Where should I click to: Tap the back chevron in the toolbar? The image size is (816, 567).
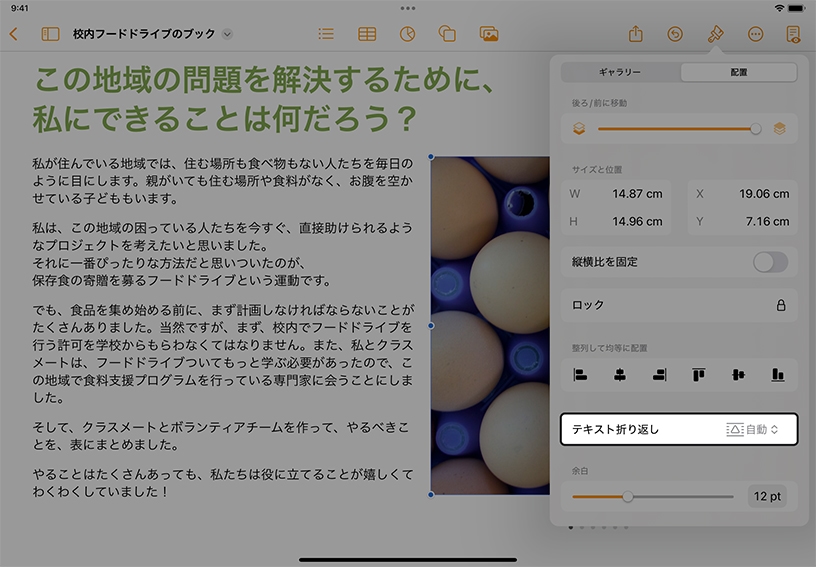pos(13,34)
